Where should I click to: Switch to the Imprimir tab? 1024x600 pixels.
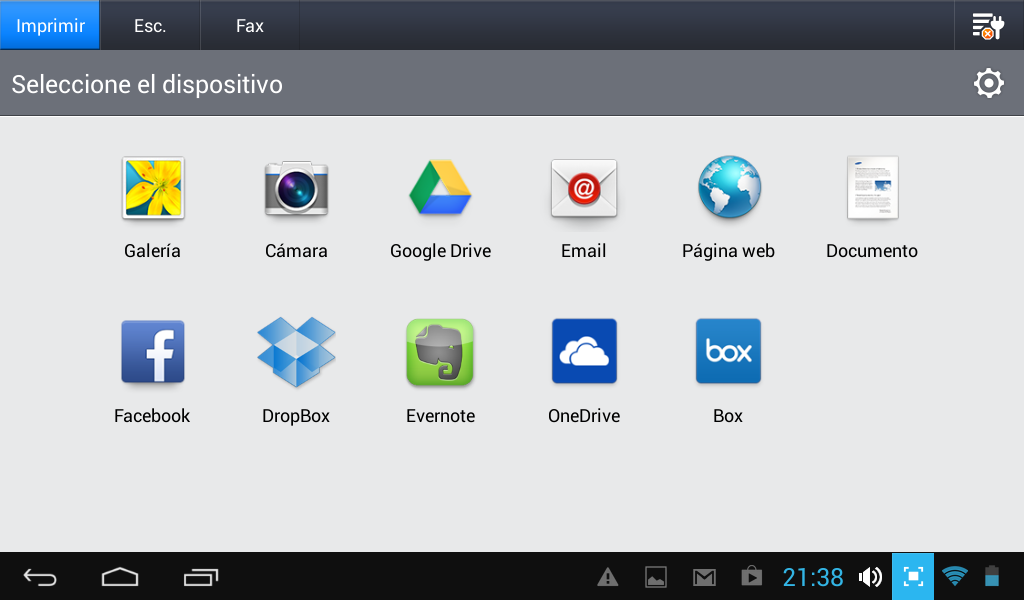50,25
